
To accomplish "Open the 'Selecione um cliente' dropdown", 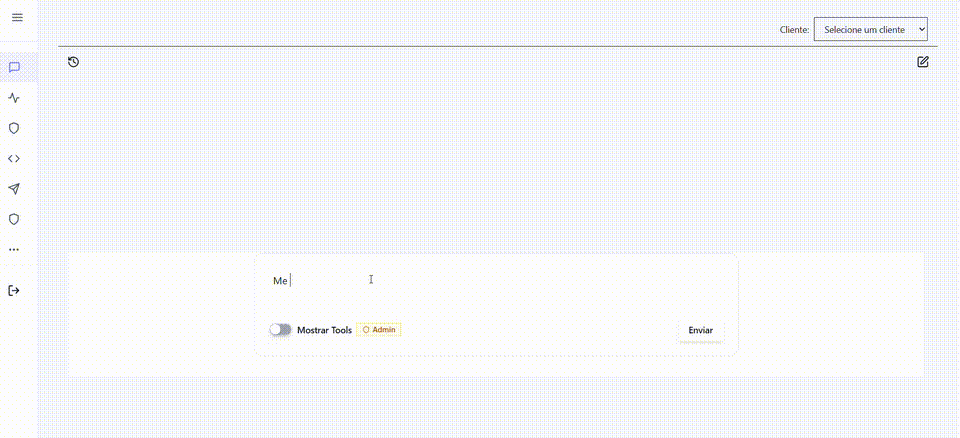I will pos(870,30).
